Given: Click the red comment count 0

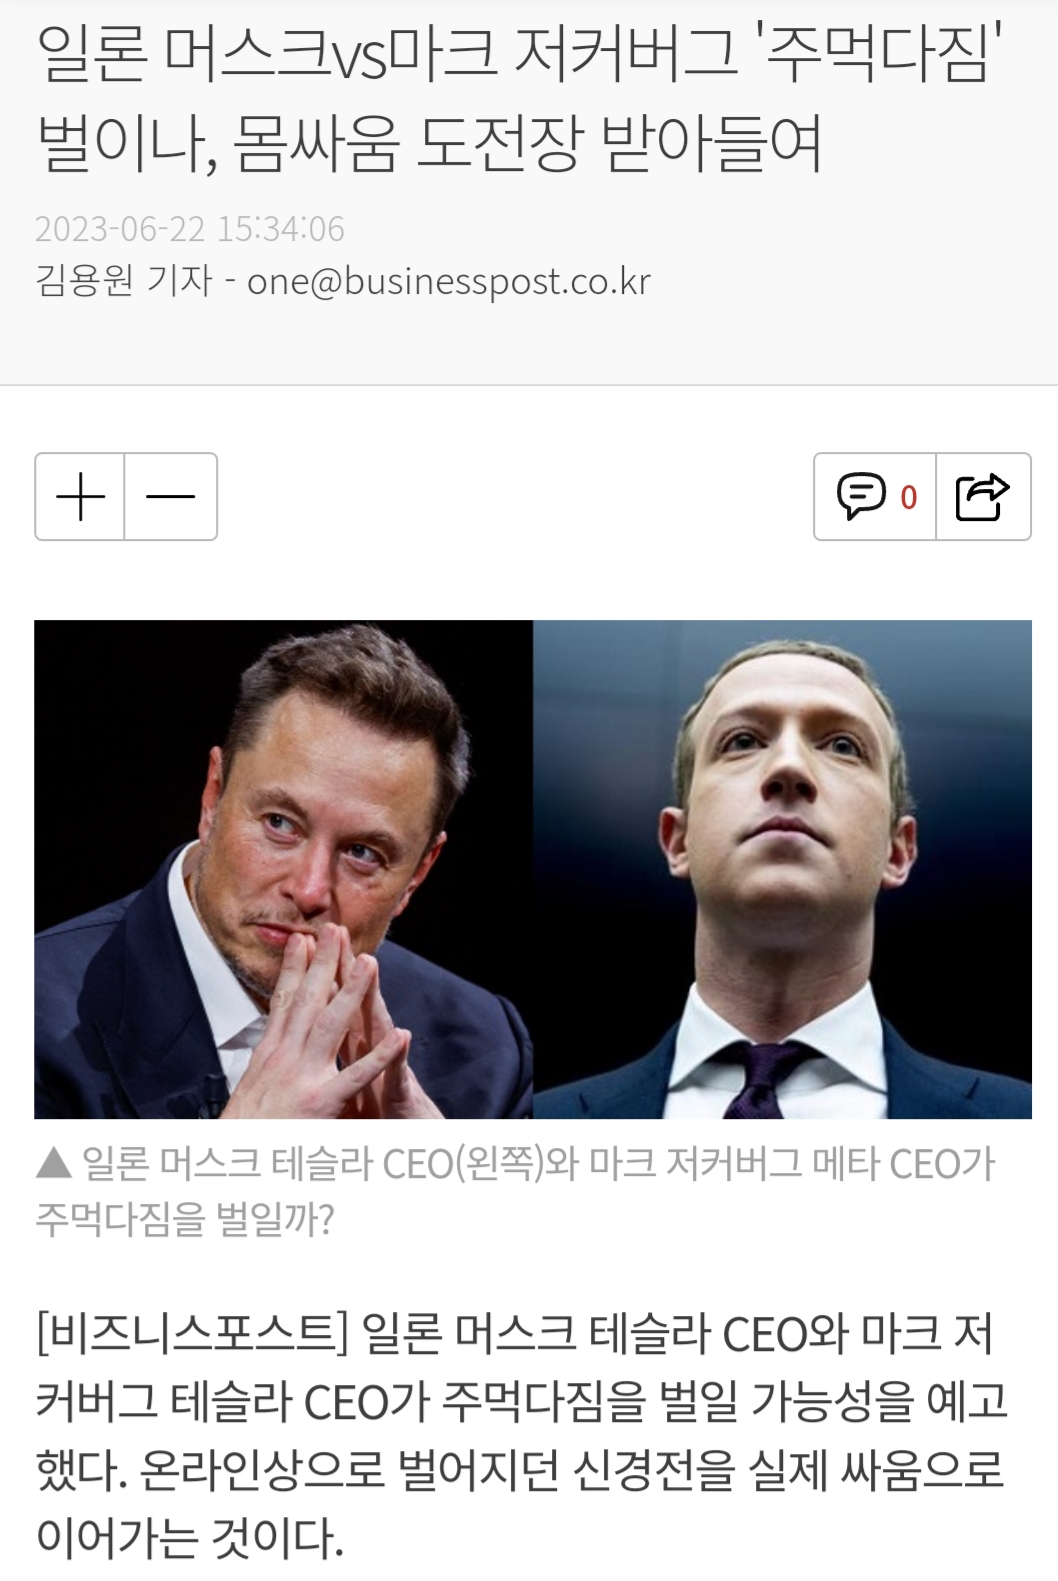Looking at the screenshot, I should (x=908, y=497).
